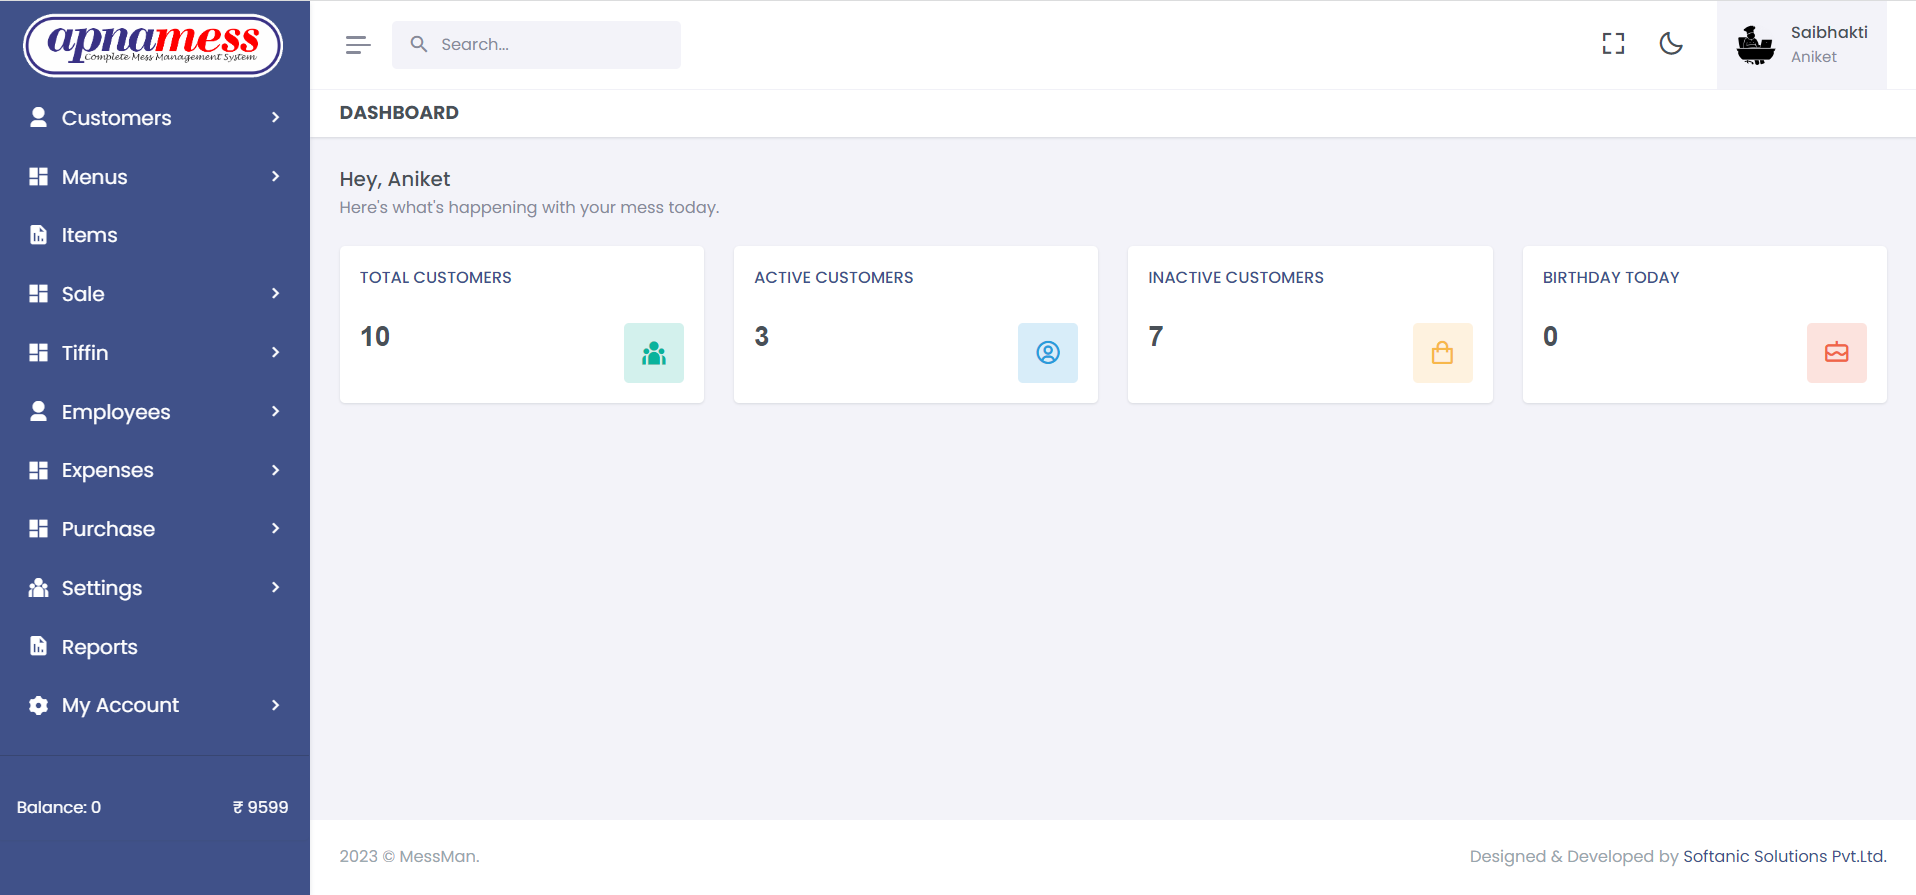Expand the Employees submenu chevron

point(275,411)
